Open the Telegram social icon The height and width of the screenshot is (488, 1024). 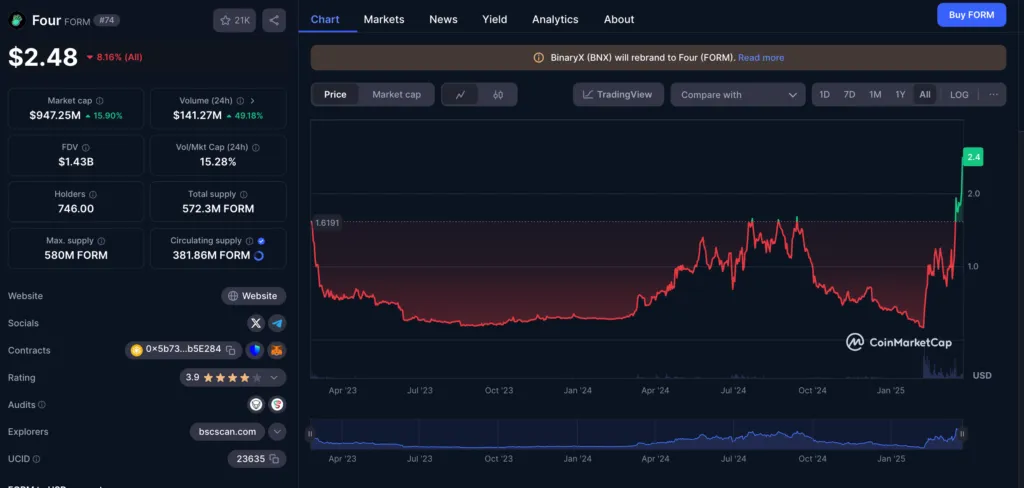278,323
